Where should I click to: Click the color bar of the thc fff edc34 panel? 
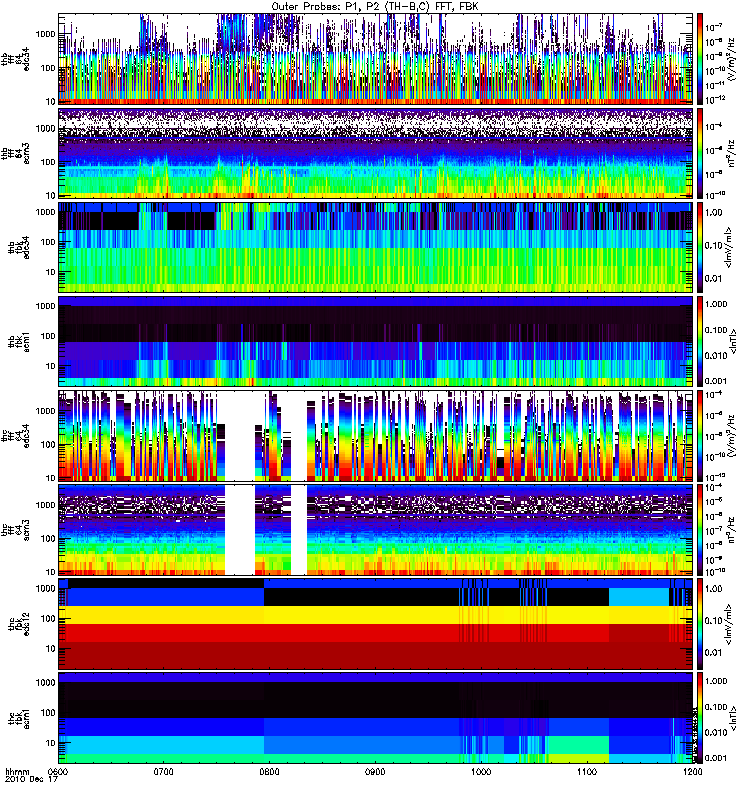point(700,436)
